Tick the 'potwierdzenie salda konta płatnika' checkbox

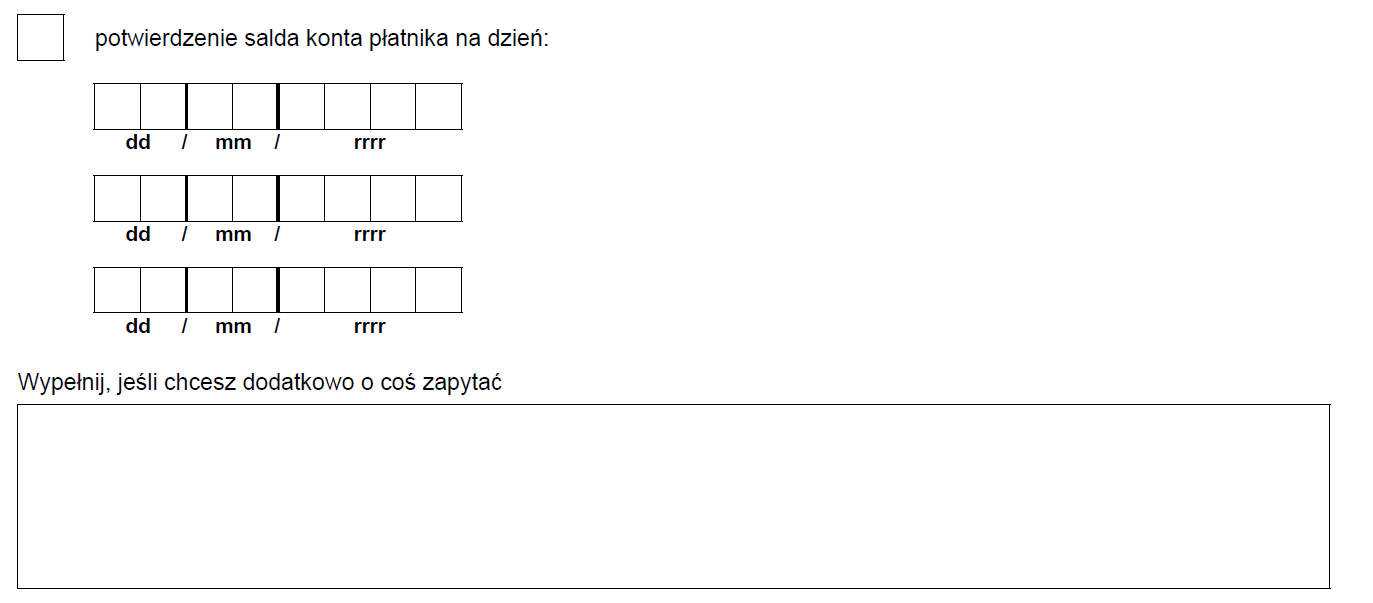click(41, 38)
